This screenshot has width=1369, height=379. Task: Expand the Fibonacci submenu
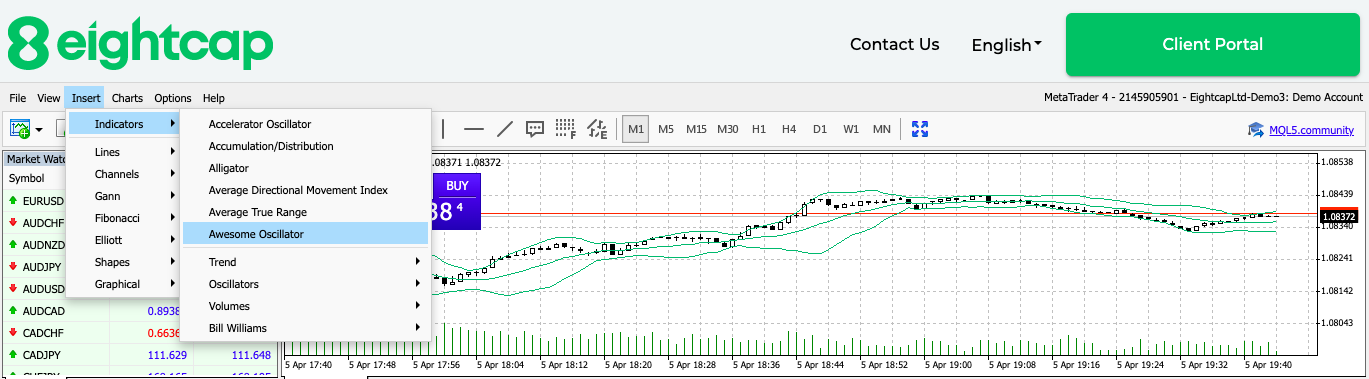point(124,218)
